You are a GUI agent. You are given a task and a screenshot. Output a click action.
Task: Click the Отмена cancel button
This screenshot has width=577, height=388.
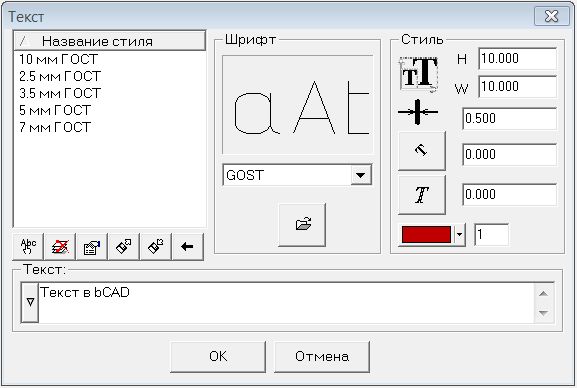point(322,357)
